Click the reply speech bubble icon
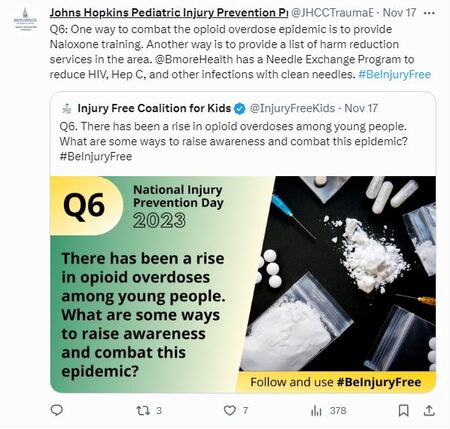Viewport: 450px width, 429px height. [x=57, y=410]
